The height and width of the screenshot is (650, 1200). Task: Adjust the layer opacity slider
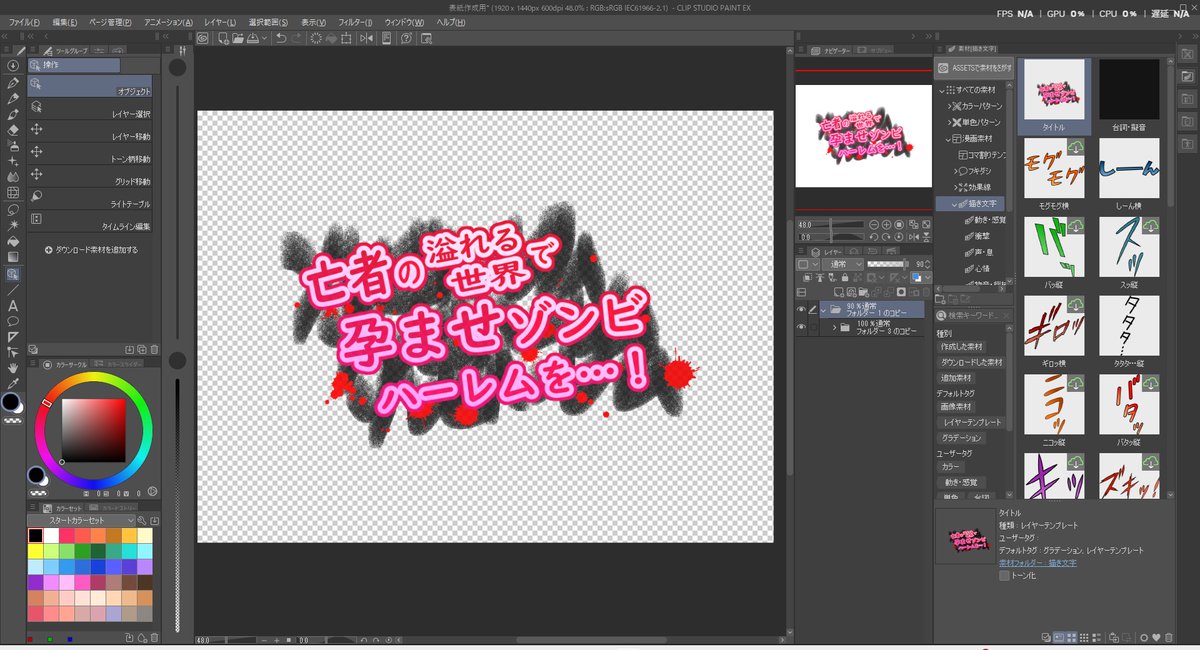[x=888, y=264]
